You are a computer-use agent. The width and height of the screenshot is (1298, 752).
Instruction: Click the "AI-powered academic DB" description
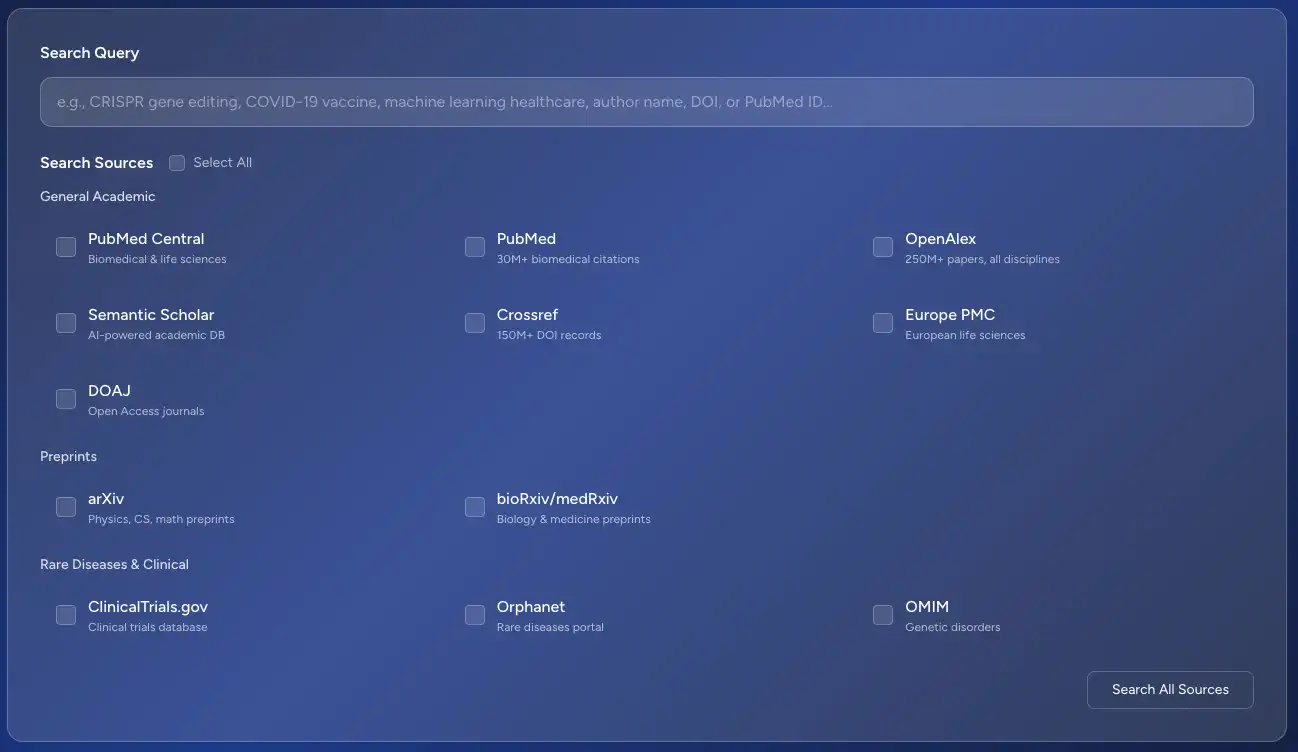(156, 336)
